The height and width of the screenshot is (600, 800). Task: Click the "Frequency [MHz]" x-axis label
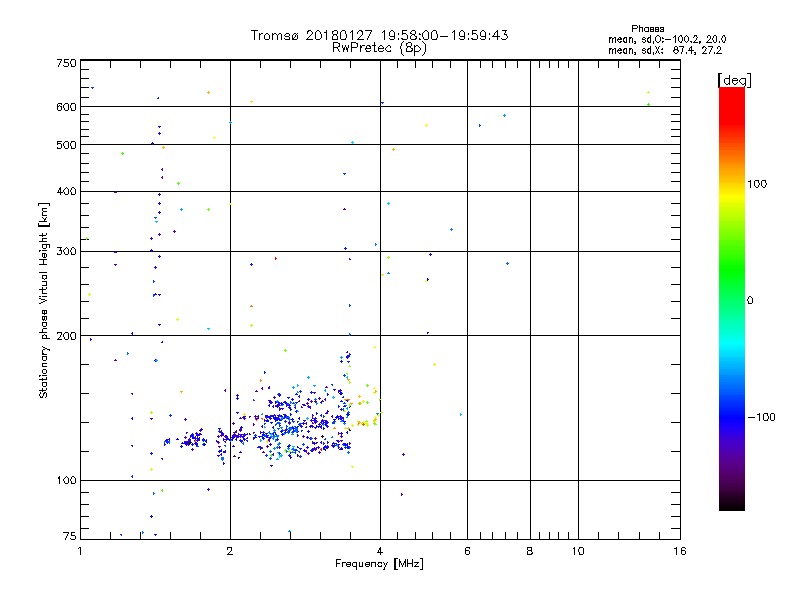[x=379, y=564]
